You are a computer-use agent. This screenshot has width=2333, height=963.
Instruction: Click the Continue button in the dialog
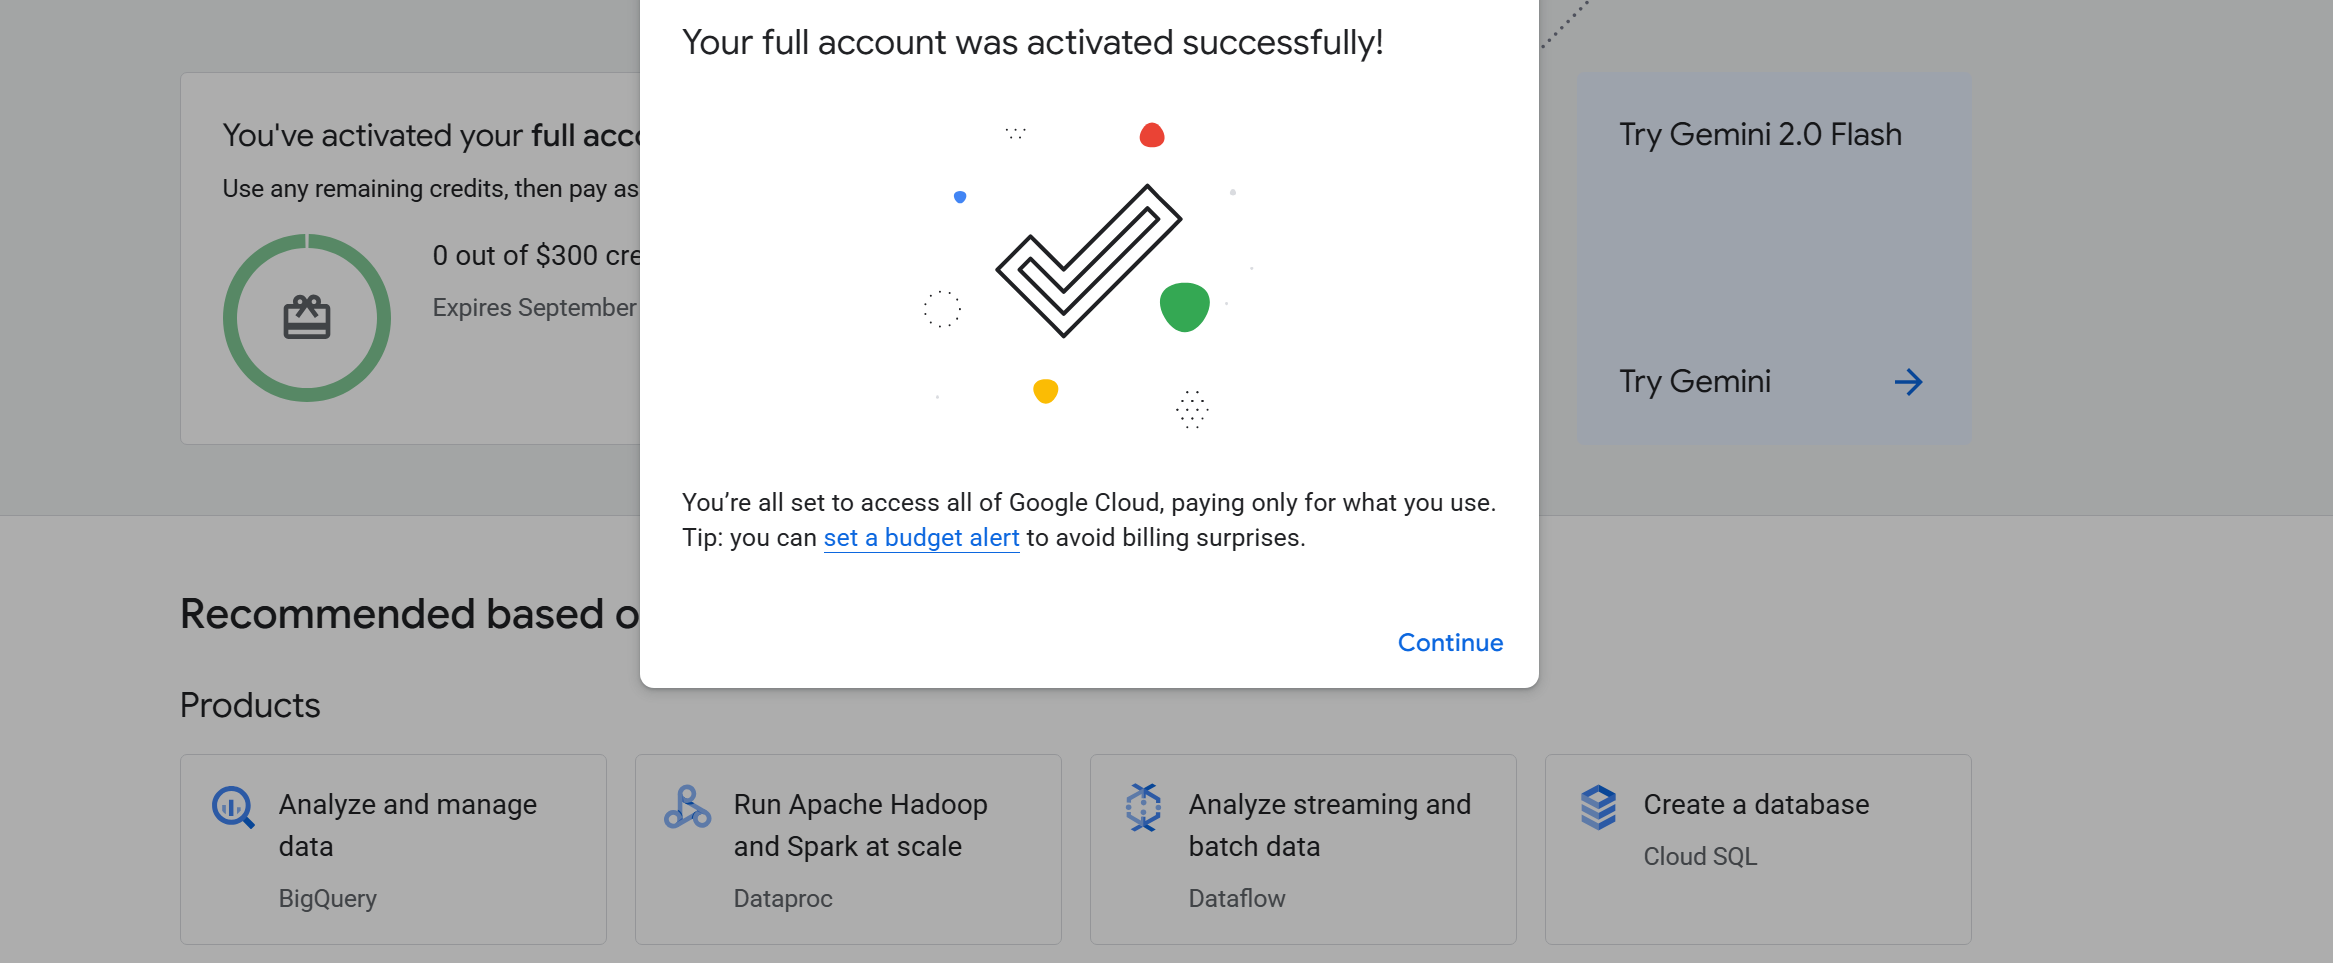pyautogui.click(x=1450, y=643)
